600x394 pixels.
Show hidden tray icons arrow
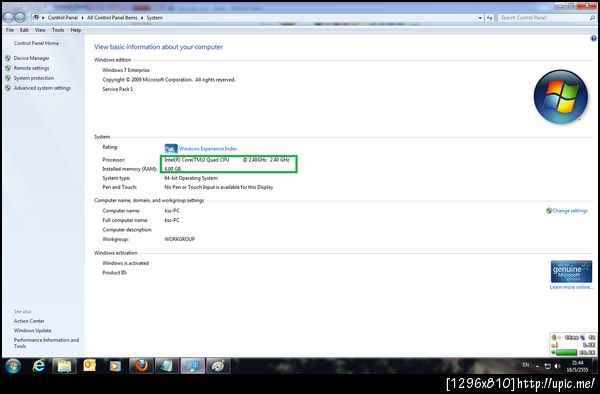537,366
